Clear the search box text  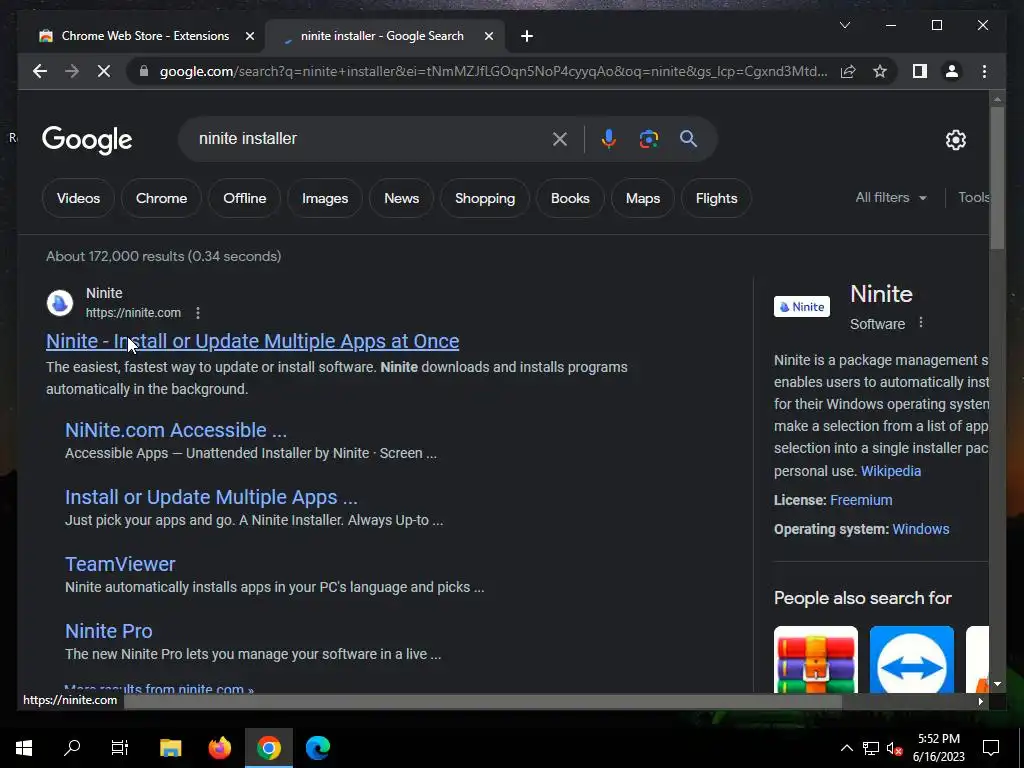(x=560, y=138)
